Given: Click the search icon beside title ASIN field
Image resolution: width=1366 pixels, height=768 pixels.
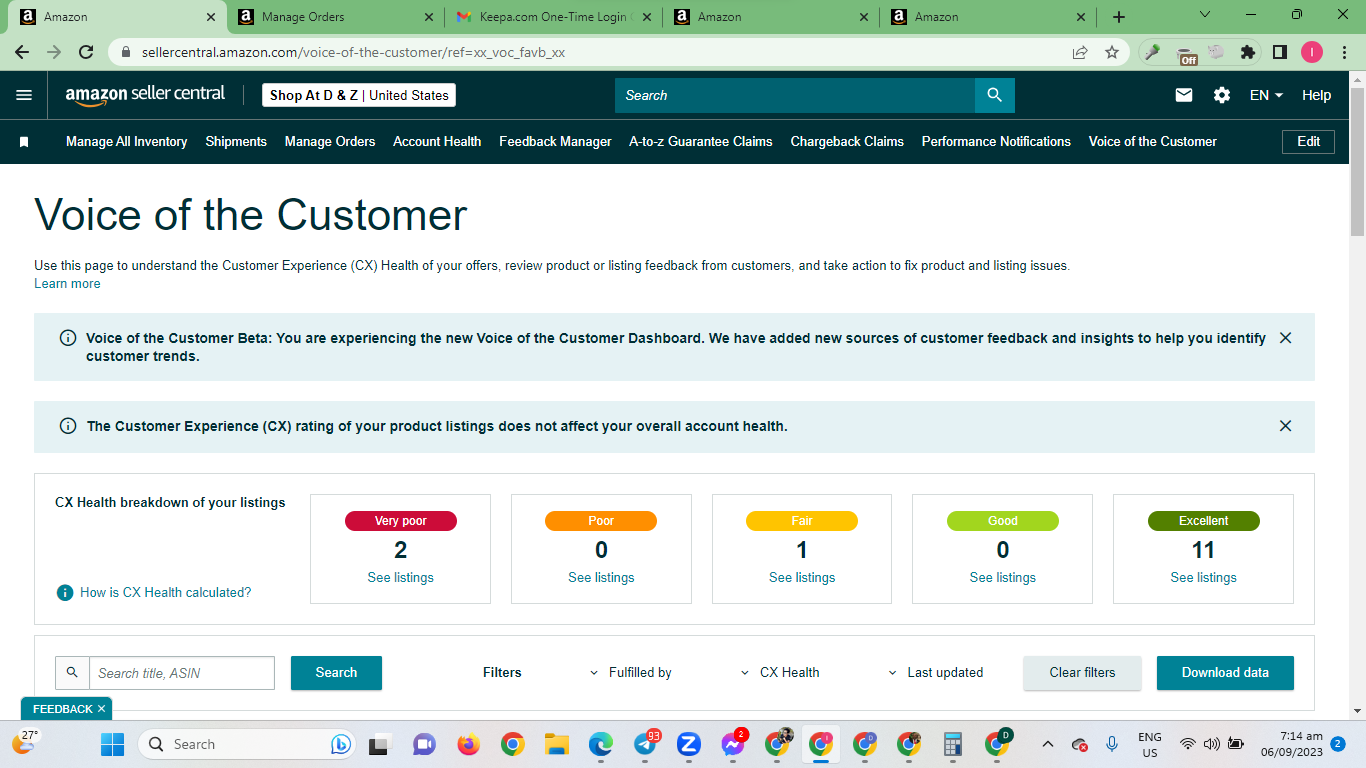Looking at the screenshot, I should 72,673.
